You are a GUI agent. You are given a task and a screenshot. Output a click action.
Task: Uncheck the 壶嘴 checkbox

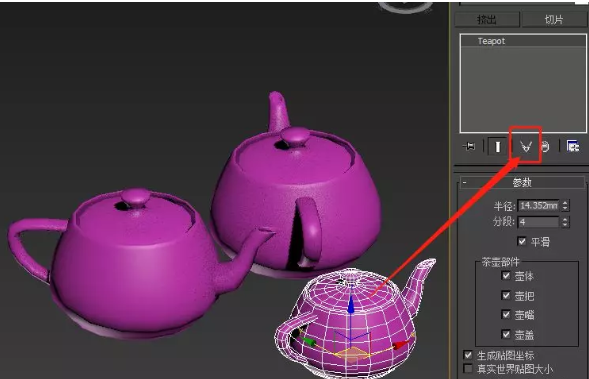pyautogui.click(x=506, y=314)
